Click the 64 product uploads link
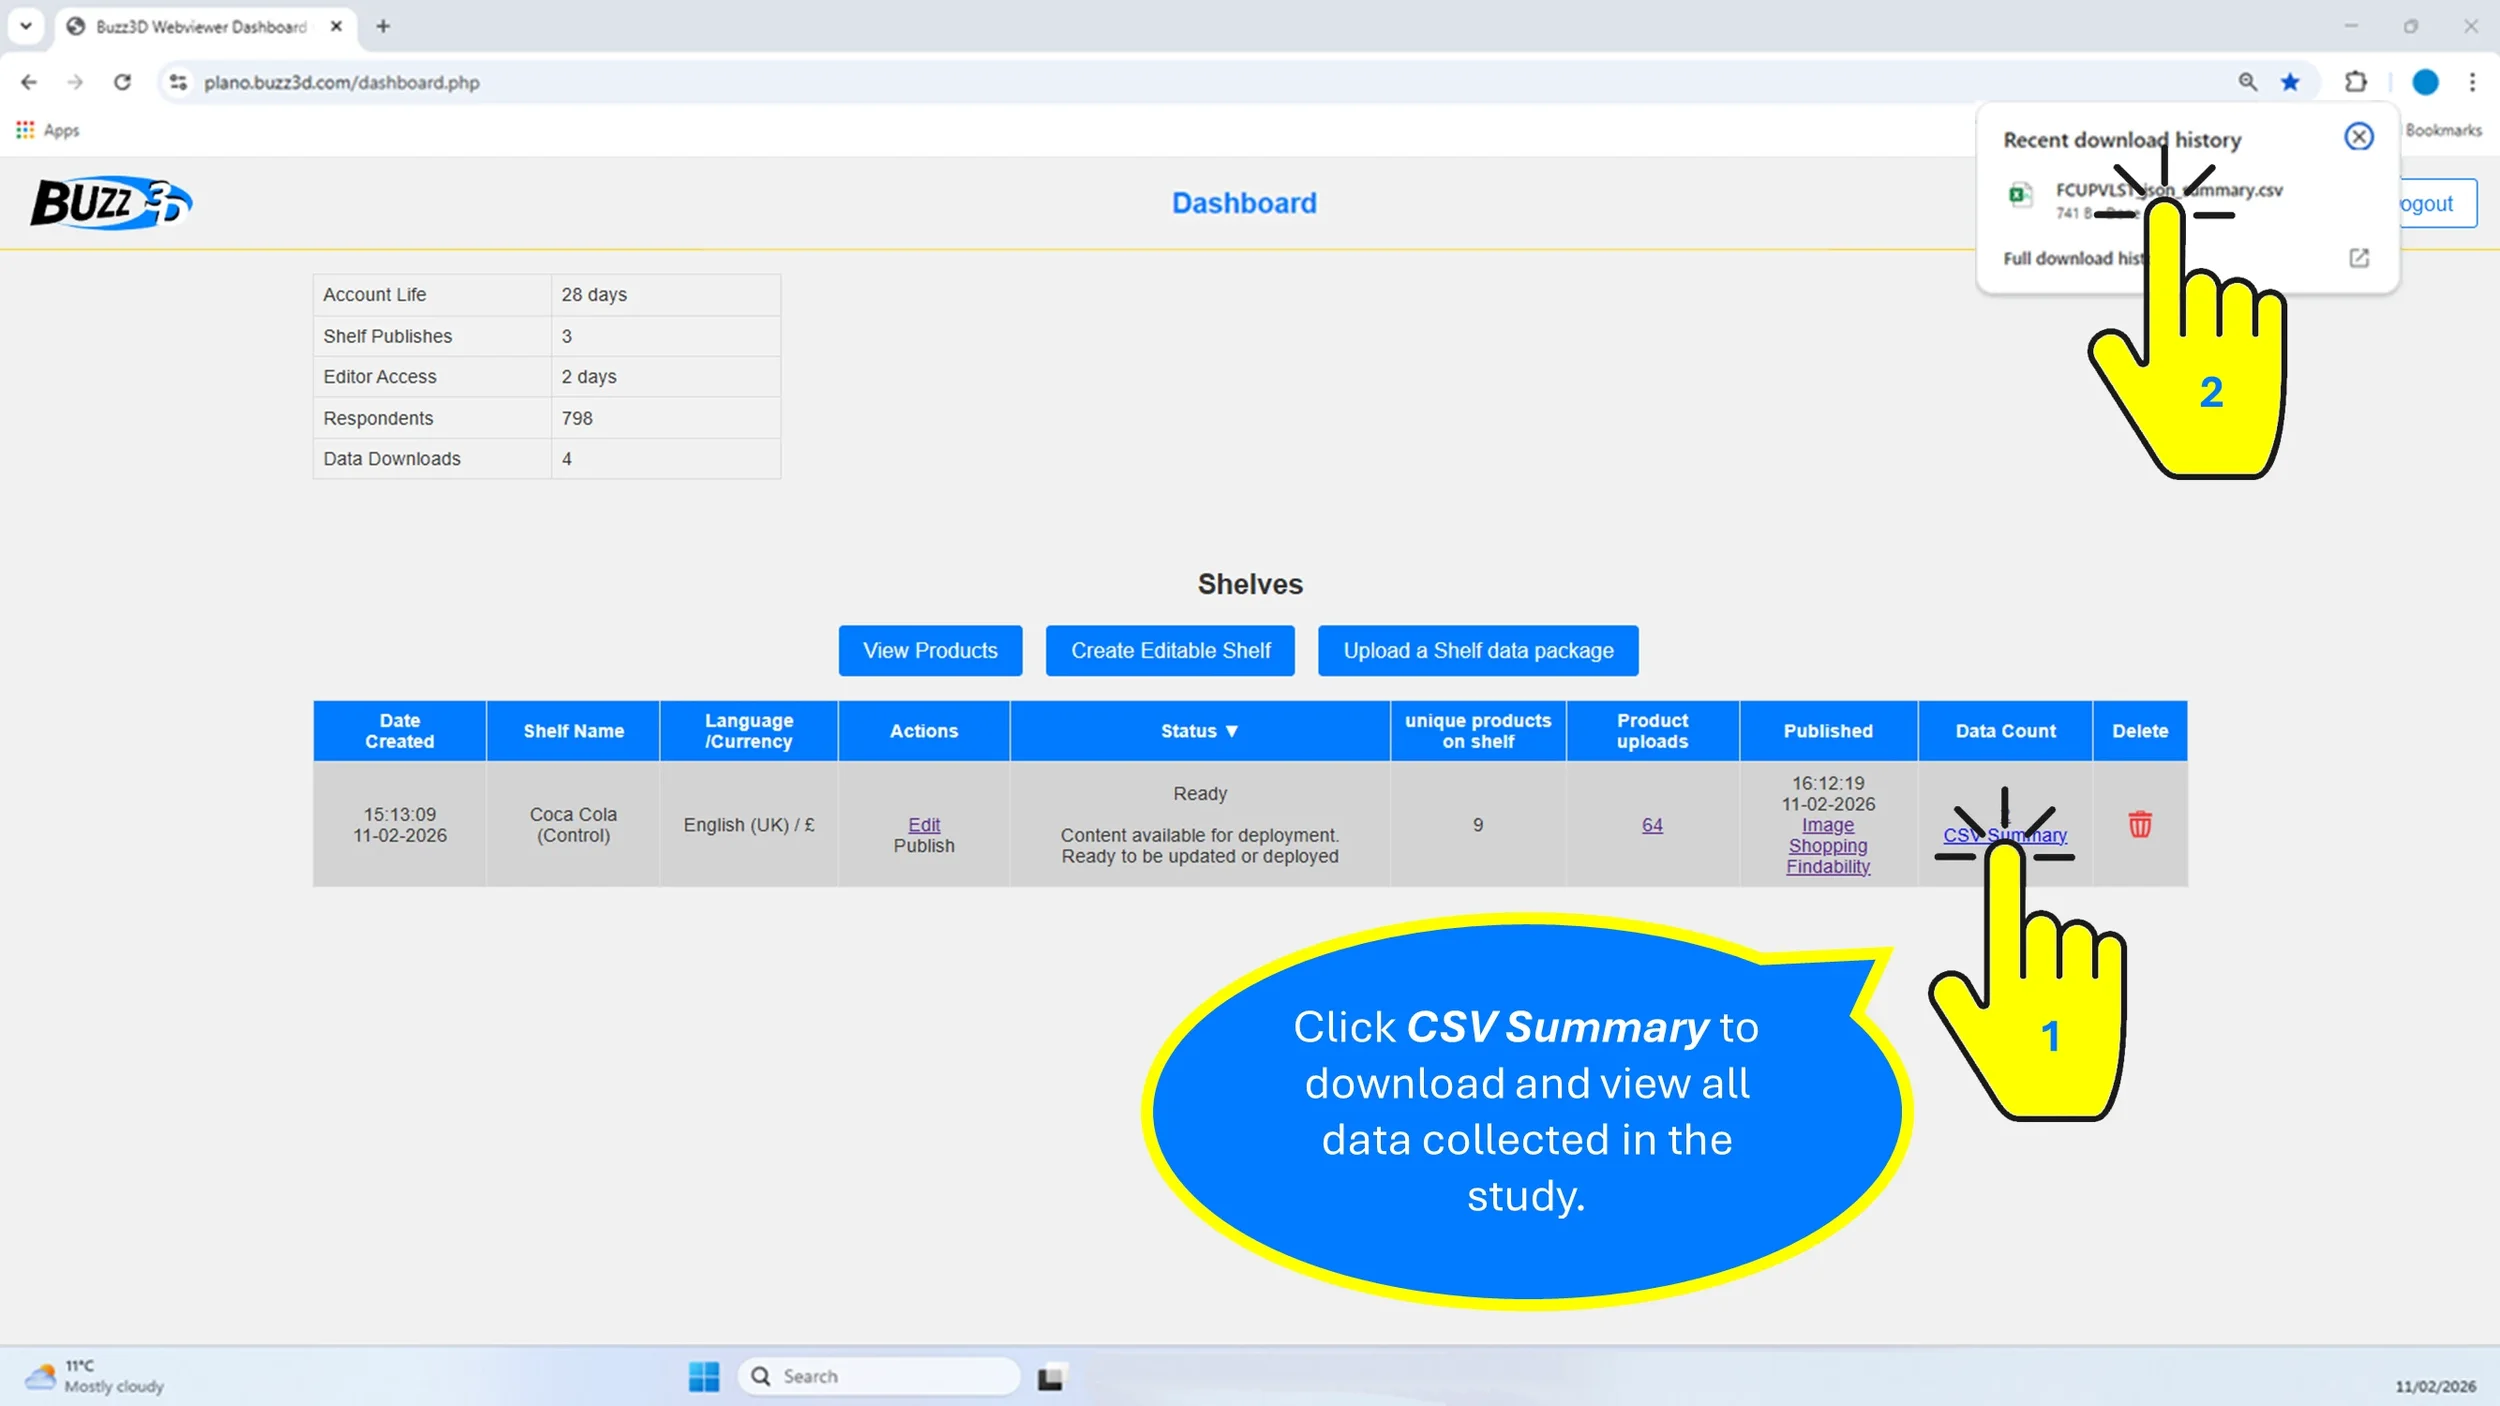This screenshot has height=1406, width=2500. pos(1651,825)
